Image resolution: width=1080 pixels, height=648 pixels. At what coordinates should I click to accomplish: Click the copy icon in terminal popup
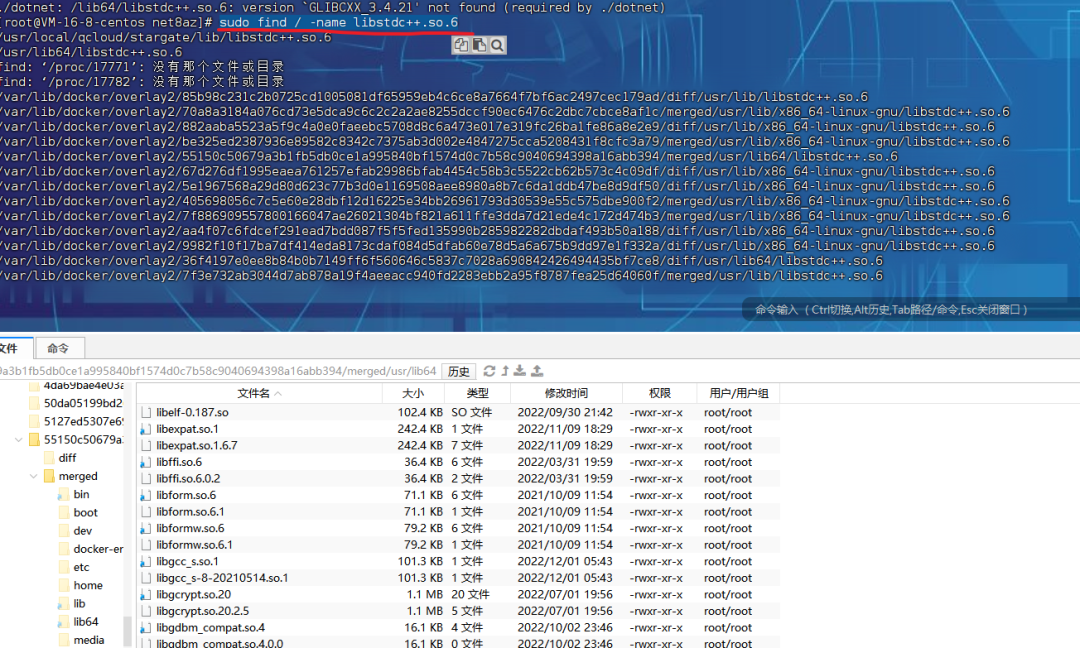(x=460, y=45)
